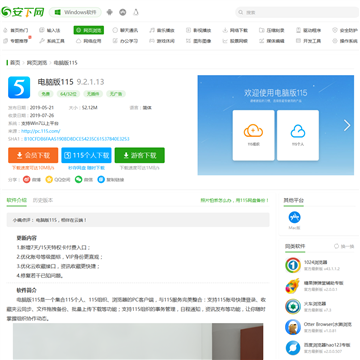The height and width of the screenshot is (360, 360).
Task: Open the 首页热门 category
Action: 16,30
